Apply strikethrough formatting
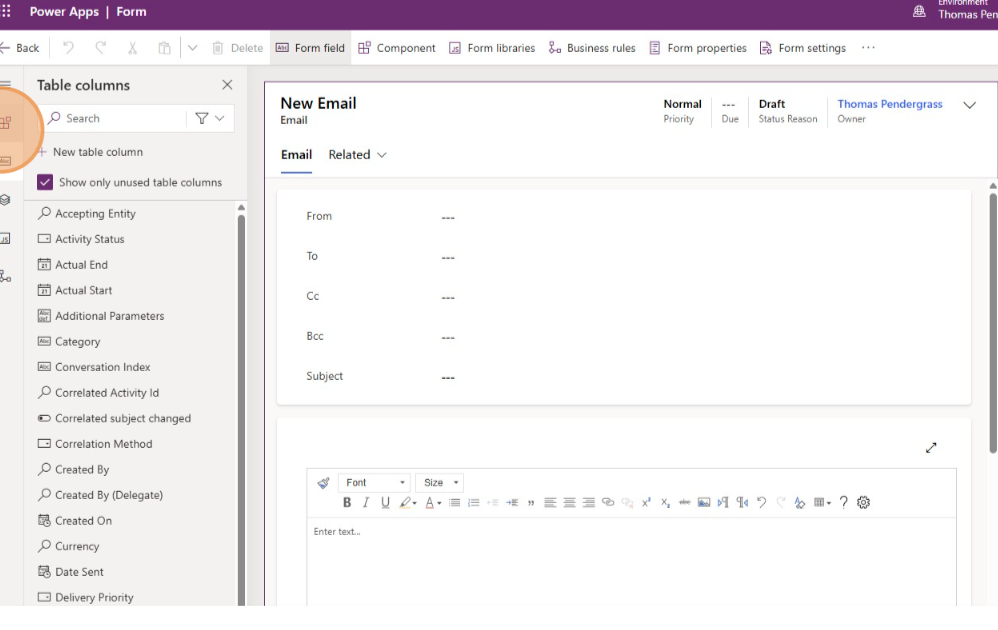 685,502
